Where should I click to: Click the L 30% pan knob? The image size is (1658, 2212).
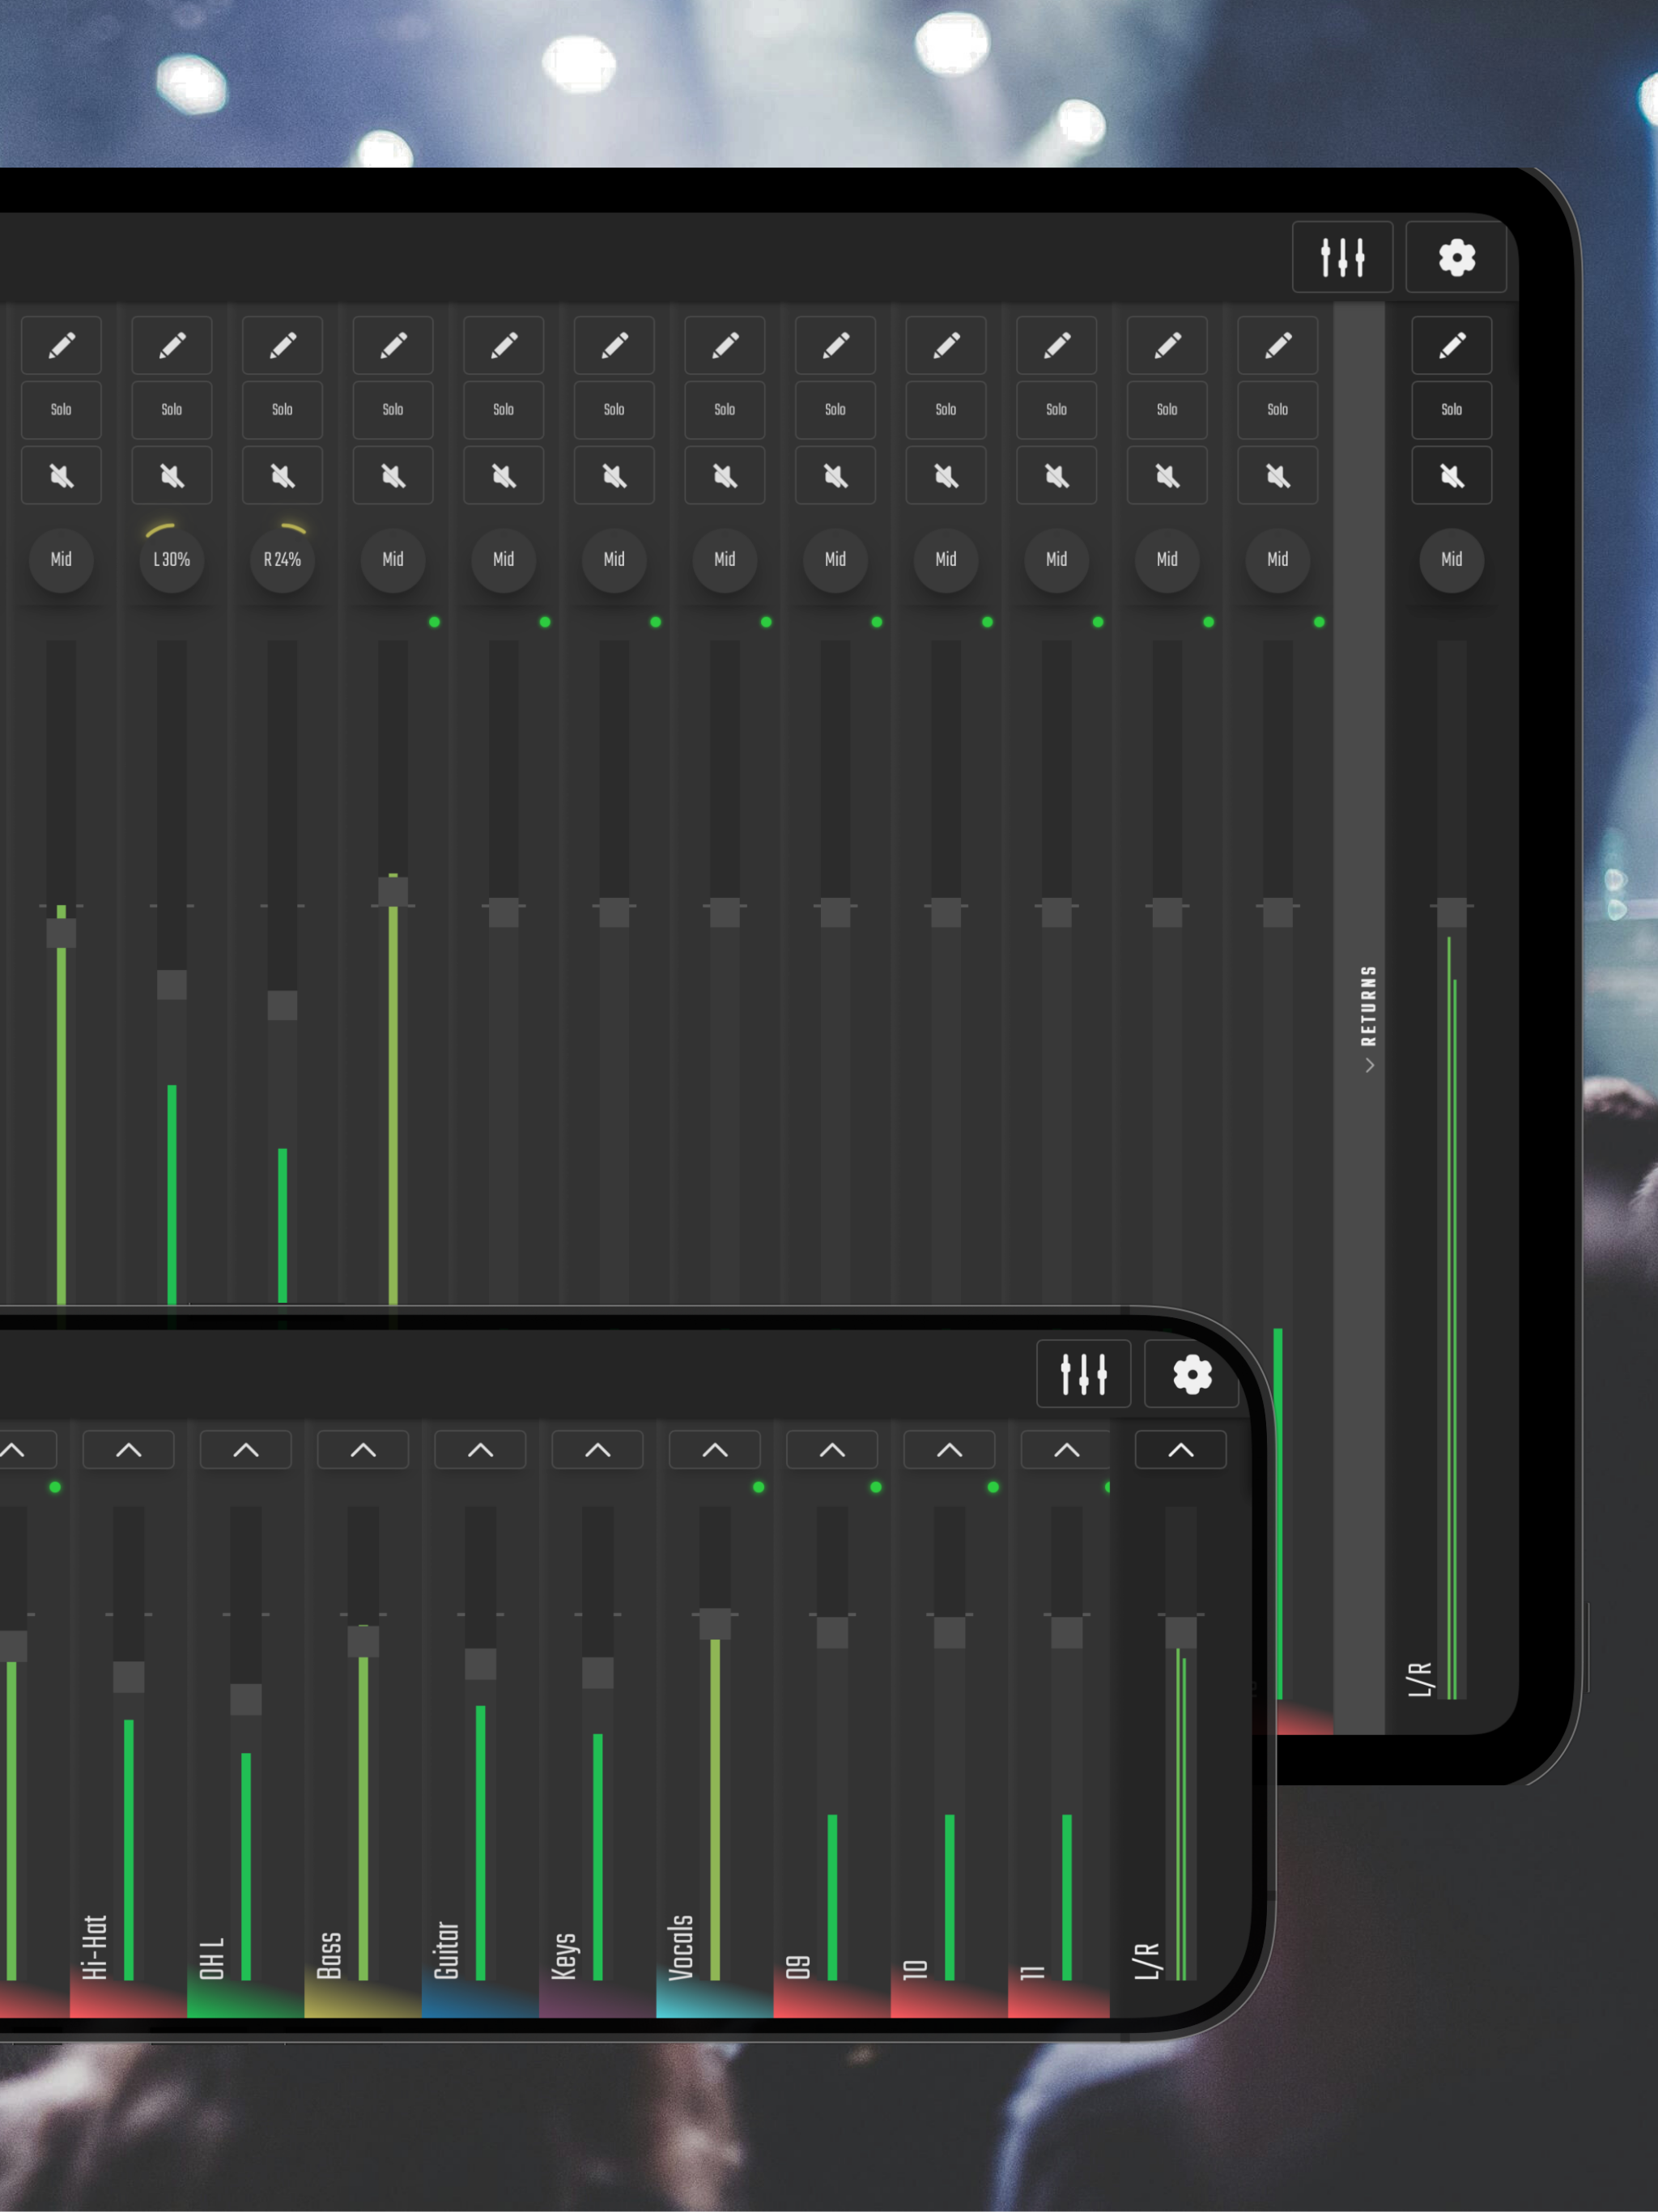(172, 559)
